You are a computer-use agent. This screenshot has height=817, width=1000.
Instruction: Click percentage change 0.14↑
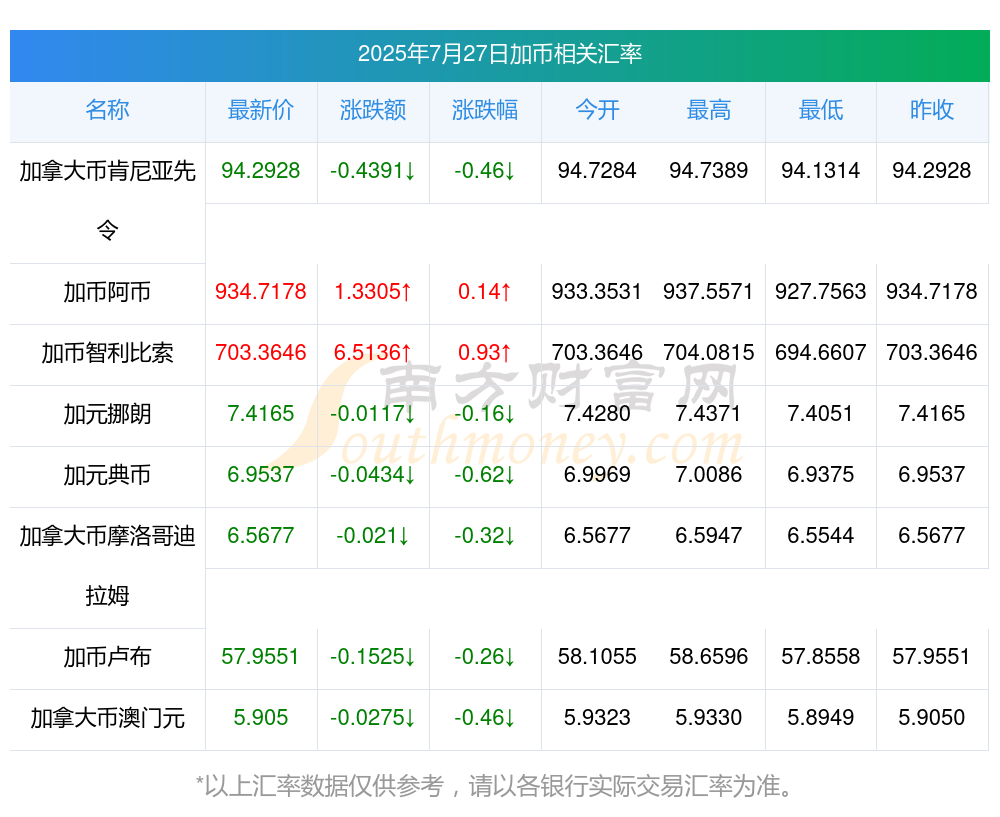click(485, 292)
